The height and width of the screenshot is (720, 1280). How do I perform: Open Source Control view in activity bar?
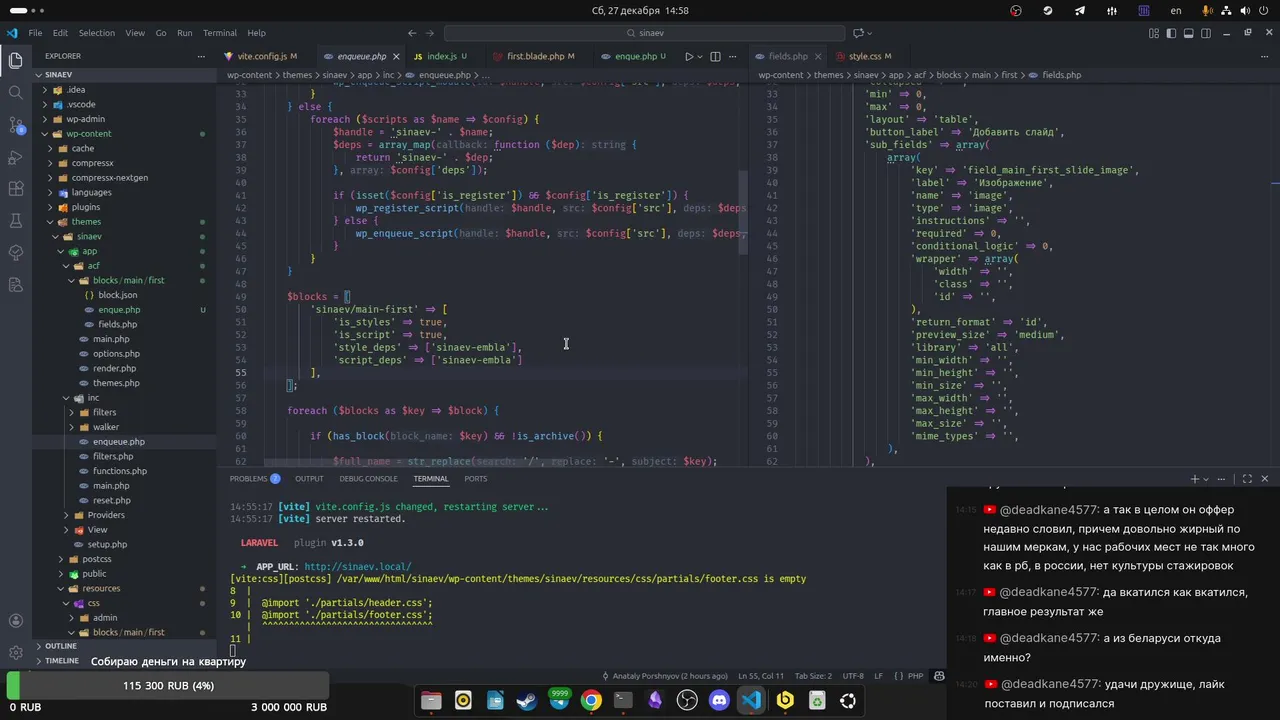click(16, 125)
